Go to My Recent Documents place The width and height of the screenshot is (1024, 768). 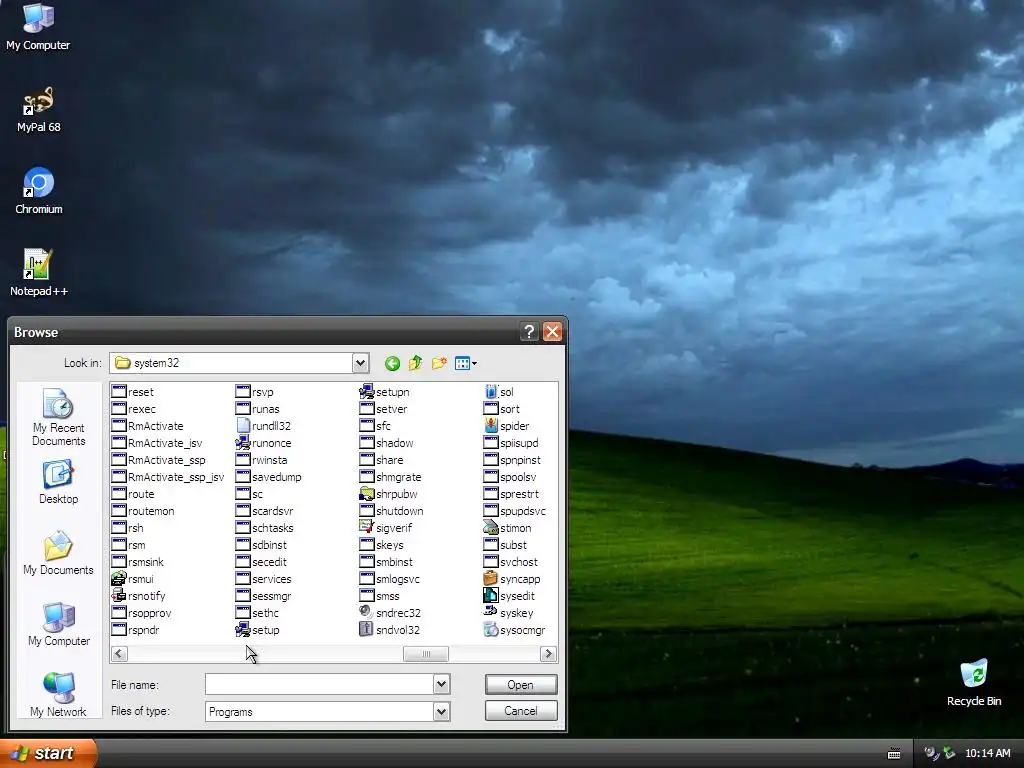pyautogui.click(x=58, y=417)
